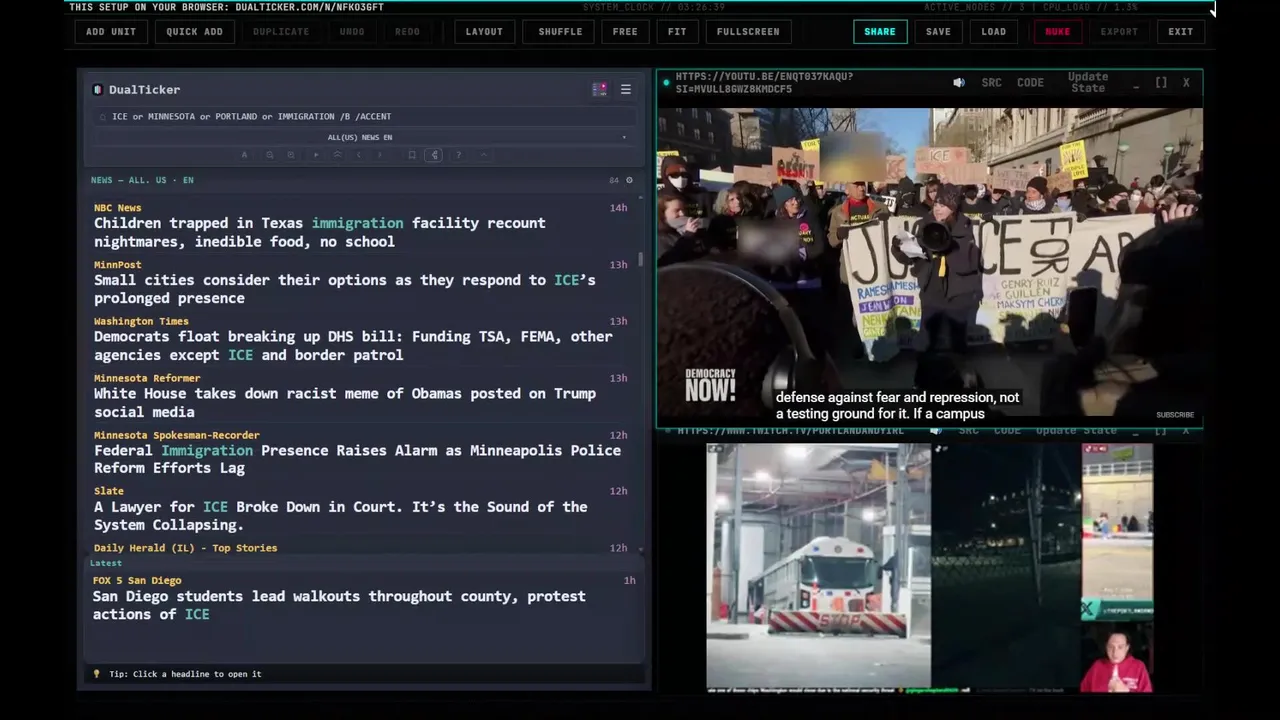Click the SHARE button
The width and height of the screenshot is (1280, 720).
pyautogui.click(x=880, y=31)
